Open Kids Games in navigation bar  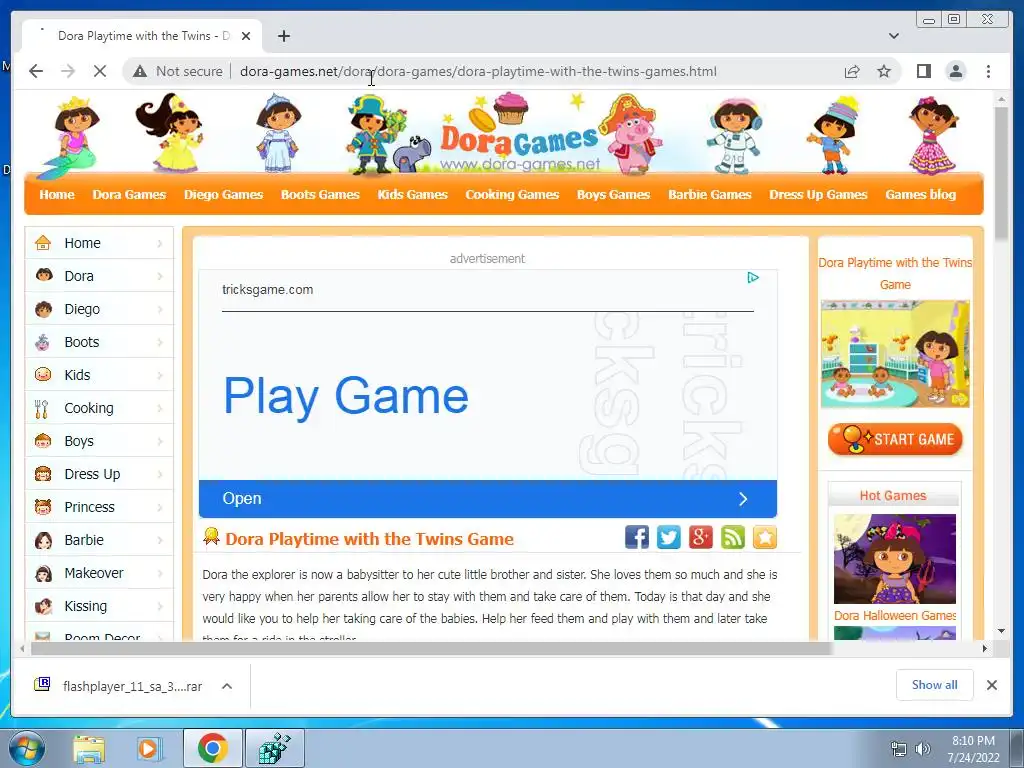412,195
